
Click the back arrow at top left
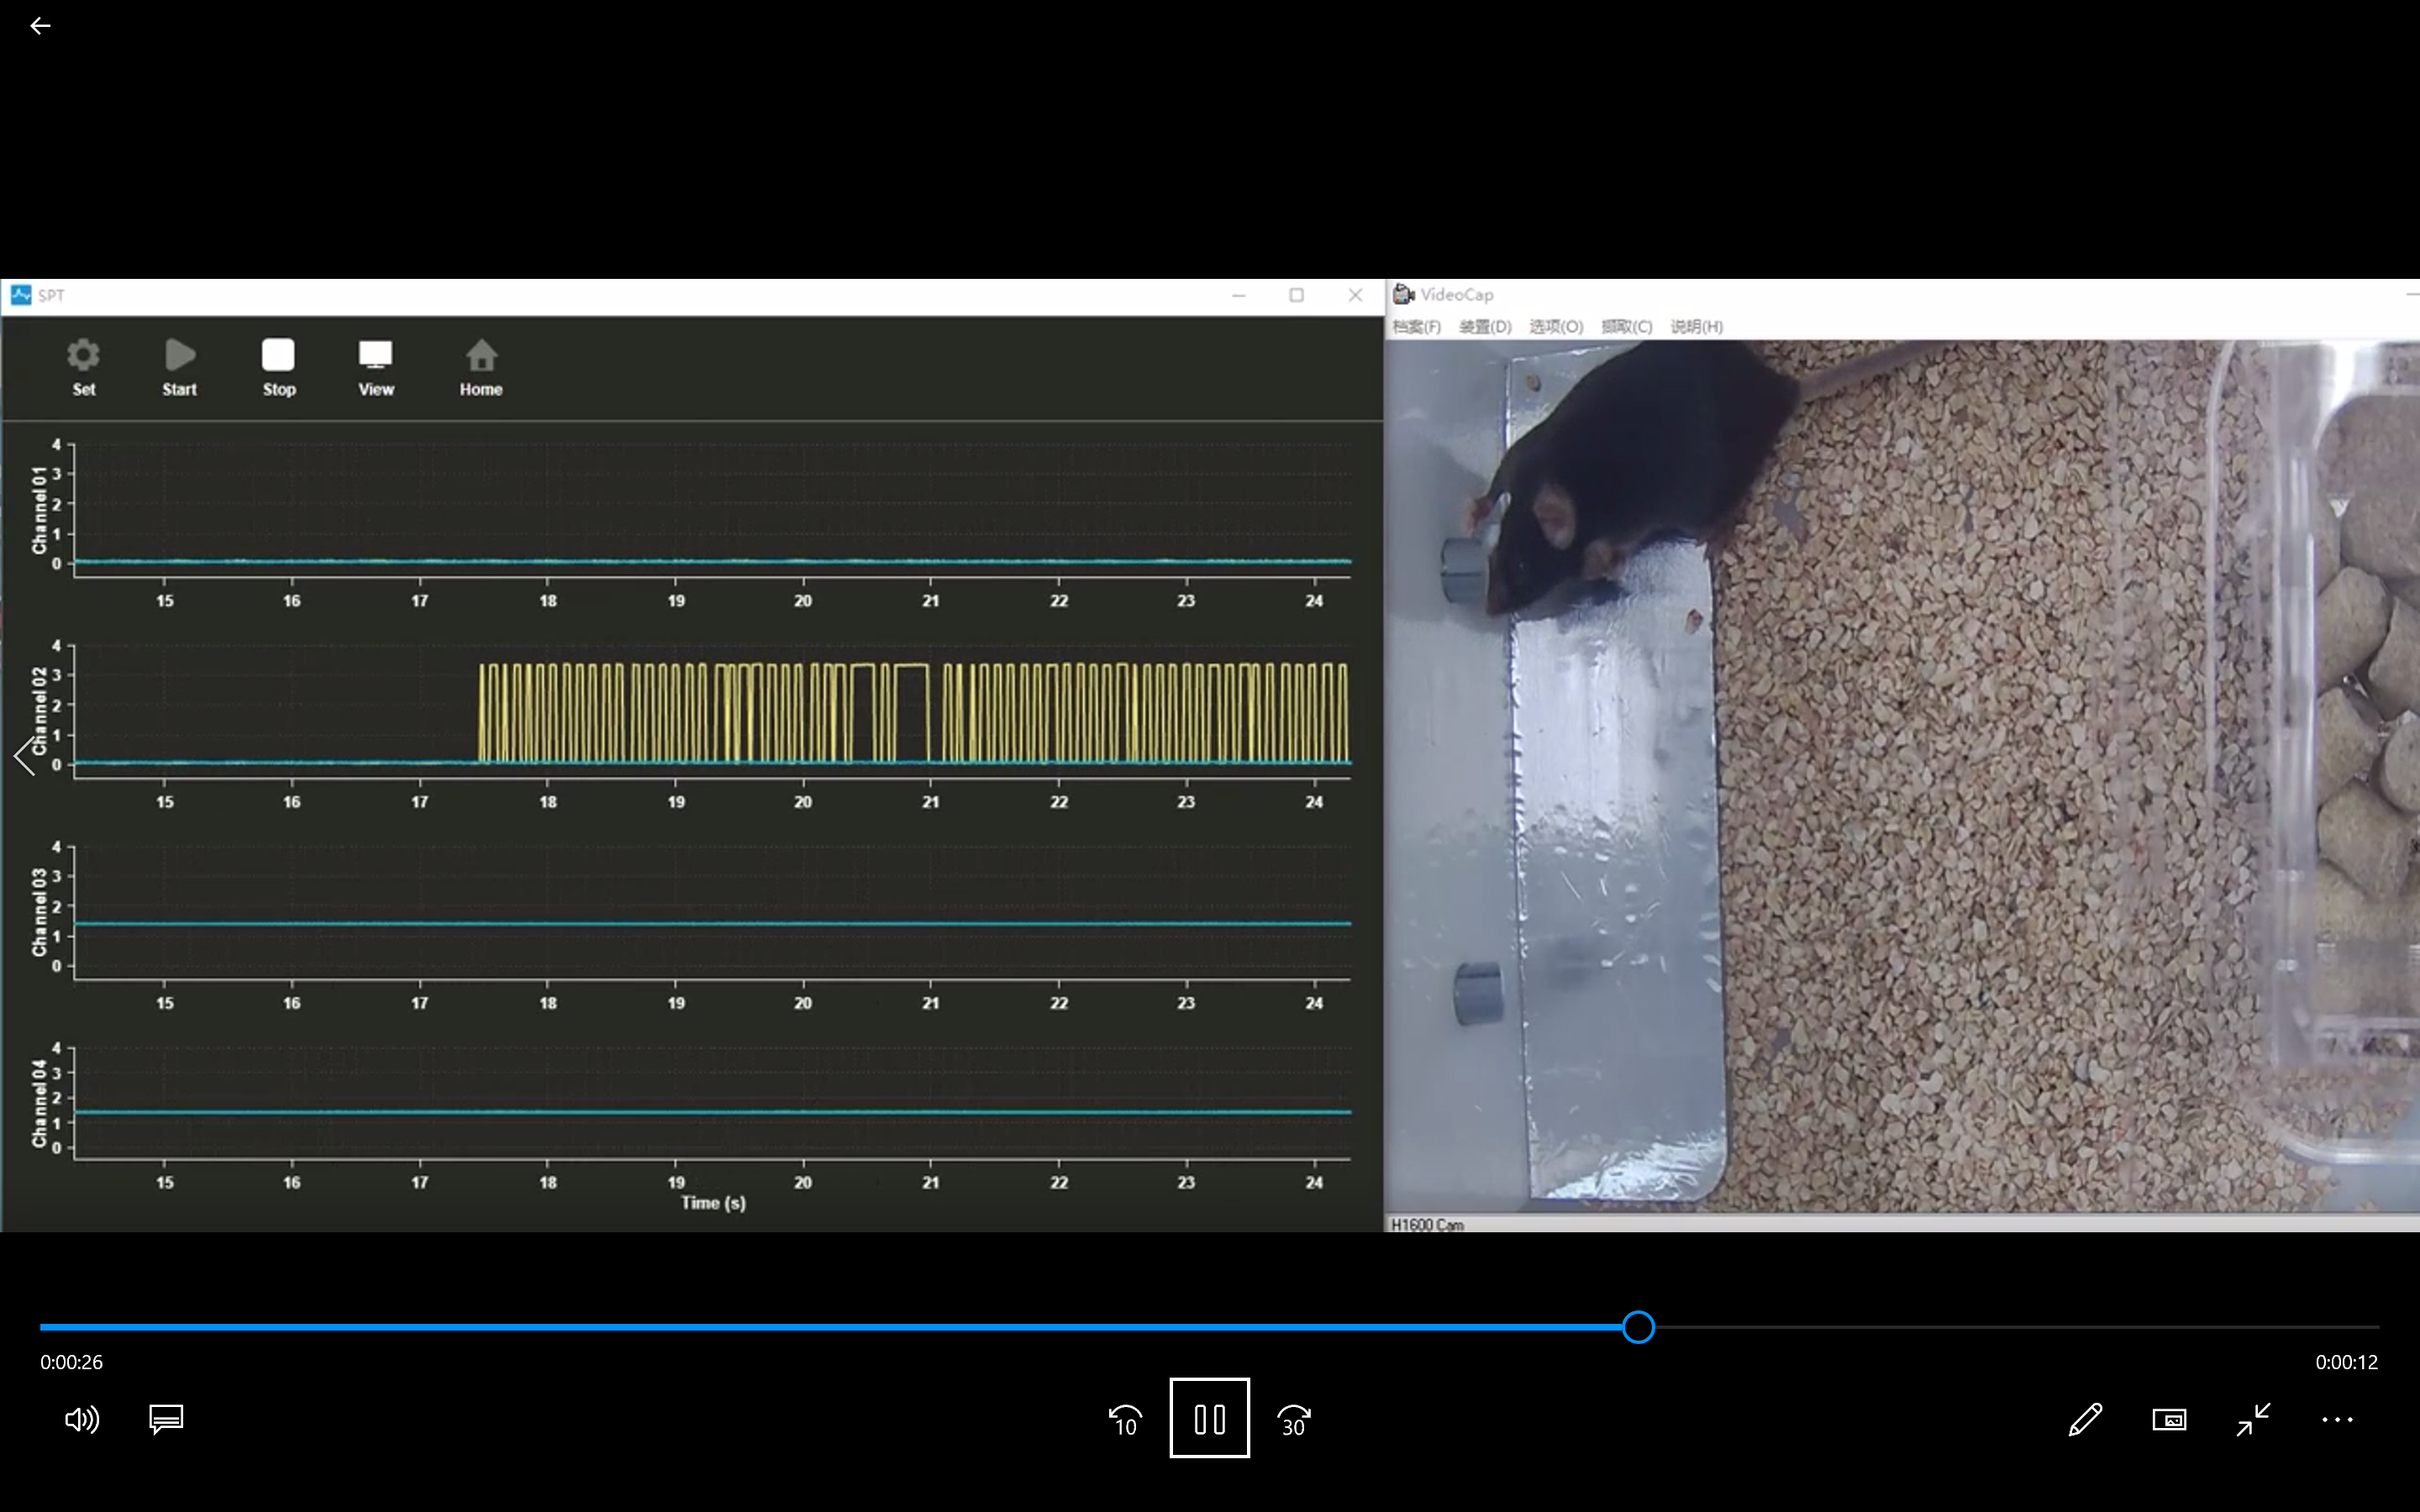[40, 26]
